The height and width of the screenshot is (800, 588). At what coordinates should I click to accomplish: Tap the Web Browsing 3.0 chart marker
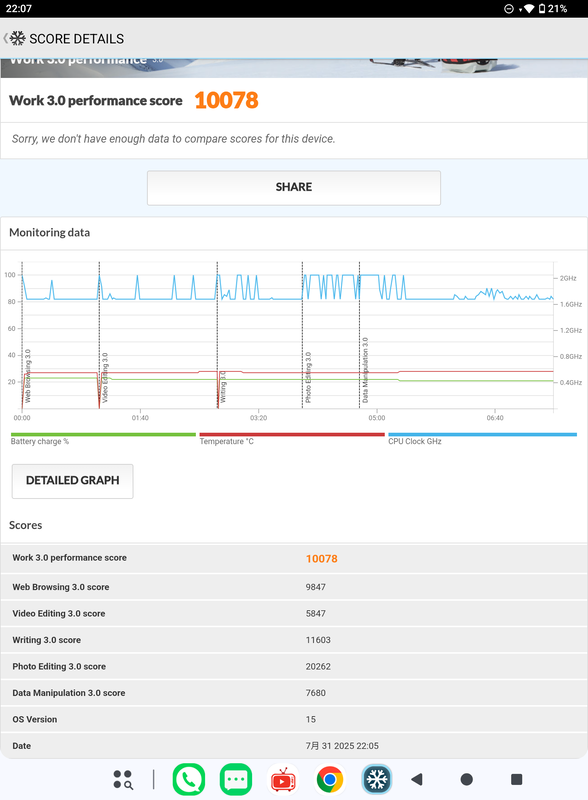(28, 376)
